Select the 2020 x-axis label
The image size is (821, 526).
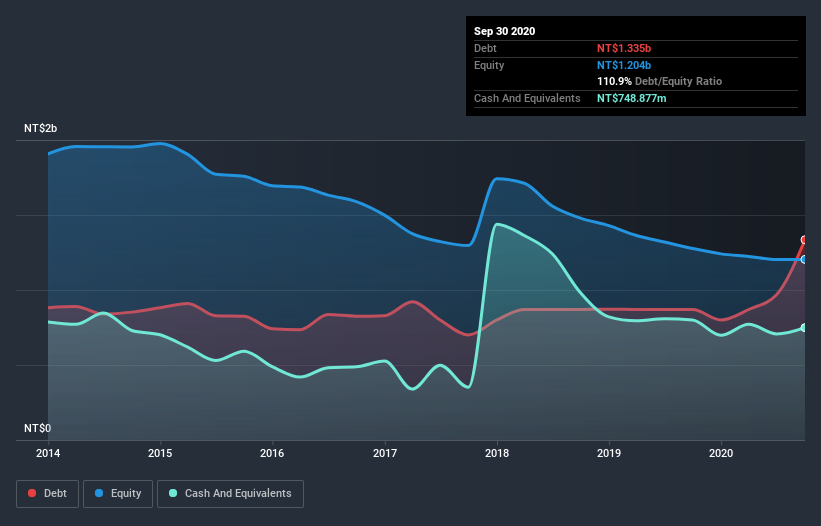(721, 453)
